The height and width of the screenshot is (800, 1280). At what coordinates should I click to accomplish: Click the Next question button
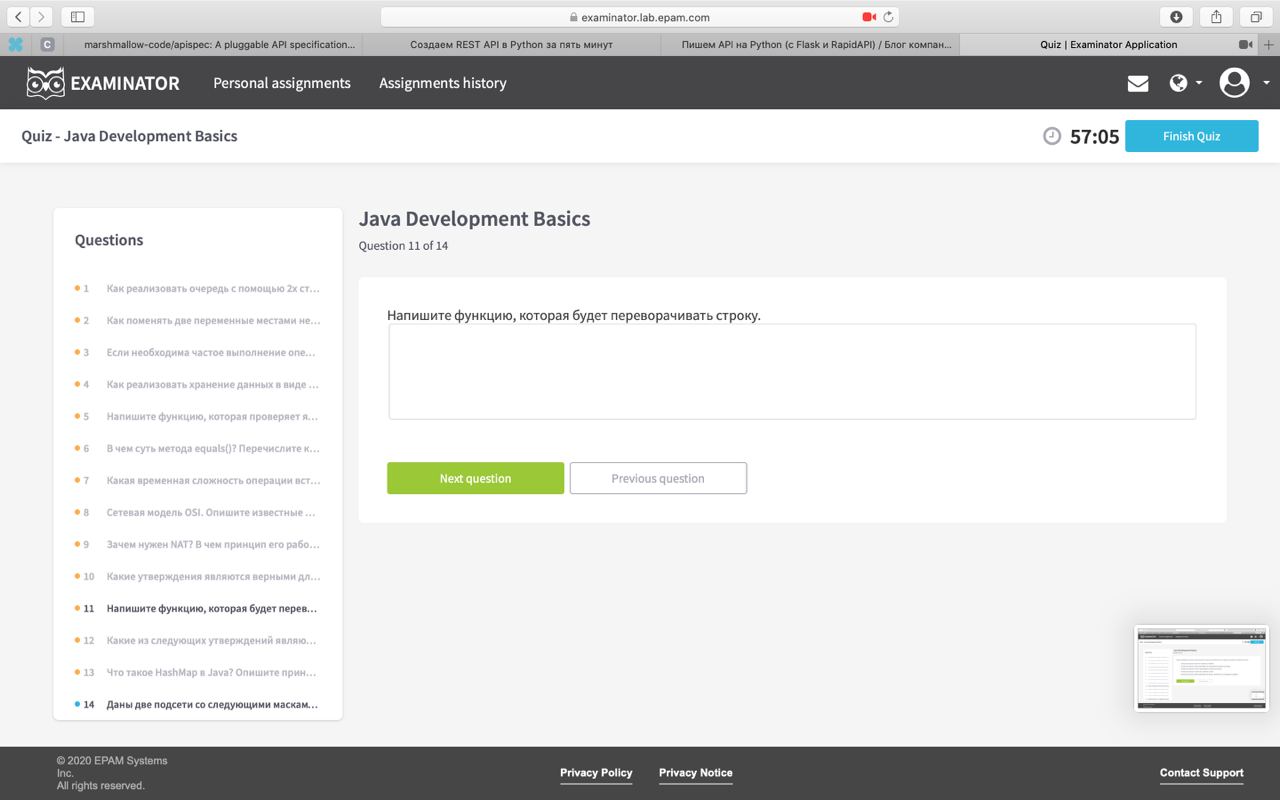pos(476,478)
